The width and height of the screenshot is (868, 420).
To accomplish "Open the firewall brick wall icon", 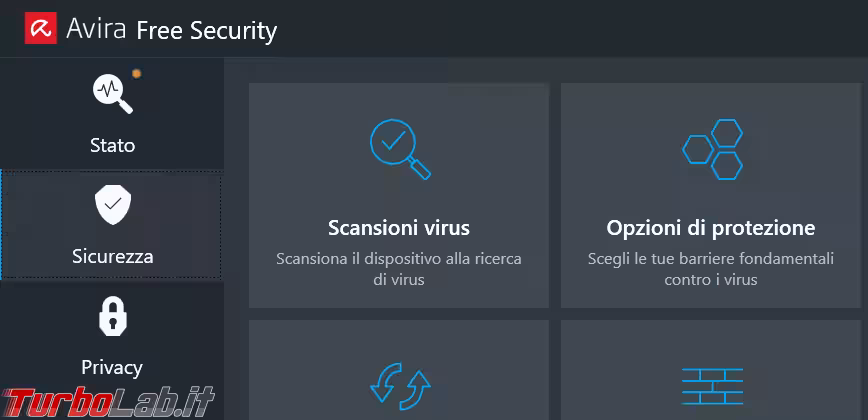I will click(x=711, y=386).
